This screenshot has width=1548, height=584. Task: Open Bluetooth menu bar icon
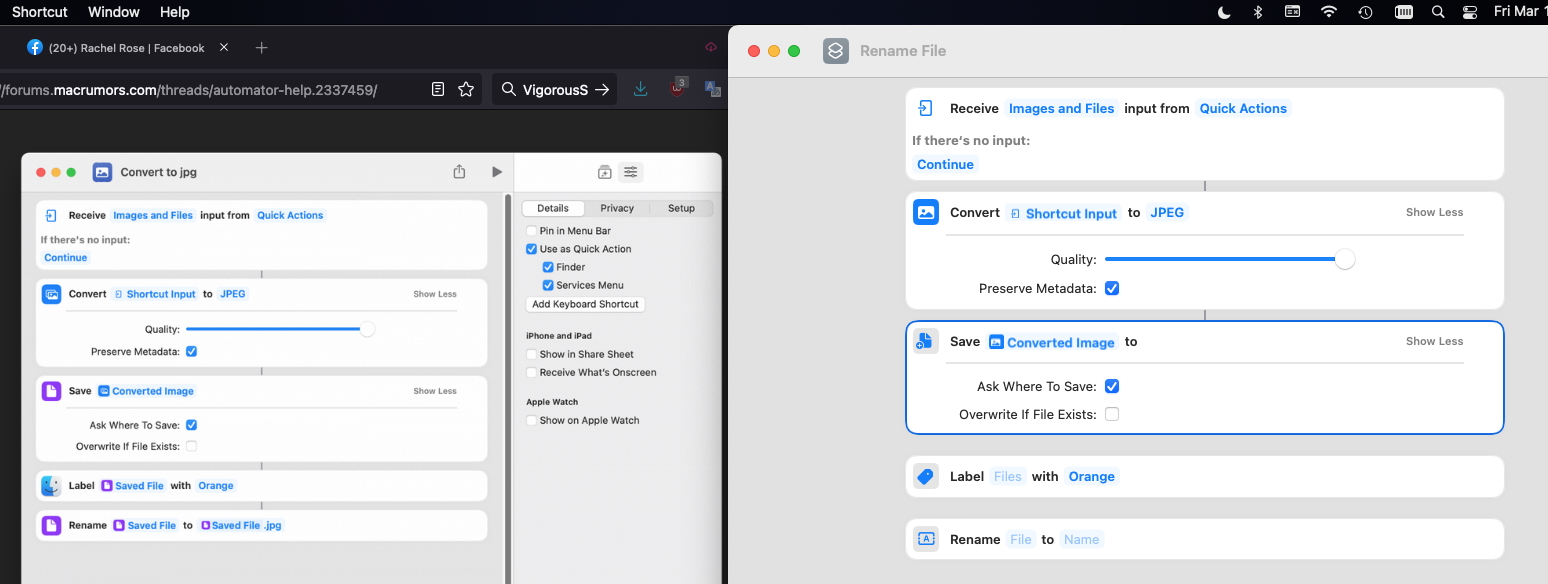pyautogui.click(x=1258, y=12)
